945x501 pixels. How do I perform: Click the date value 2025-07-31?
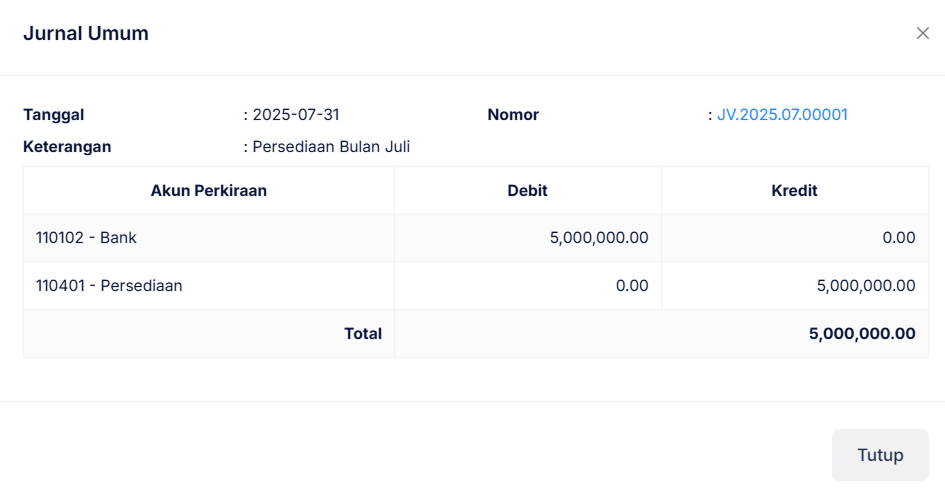tap(296, 115)
